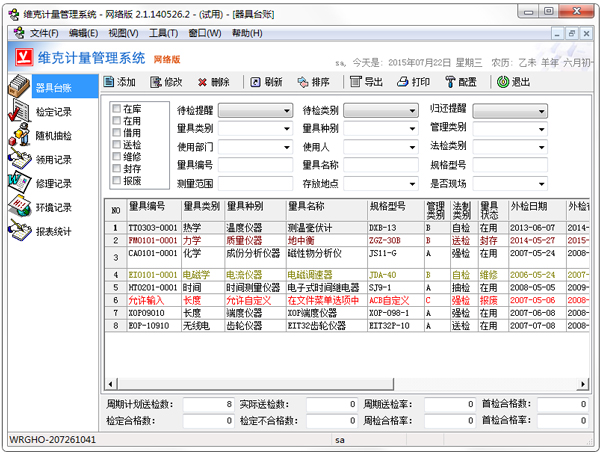Screen dimensions: 600x453
Task: Open 领用记录 sidebar icon
Action: (20, 158)
